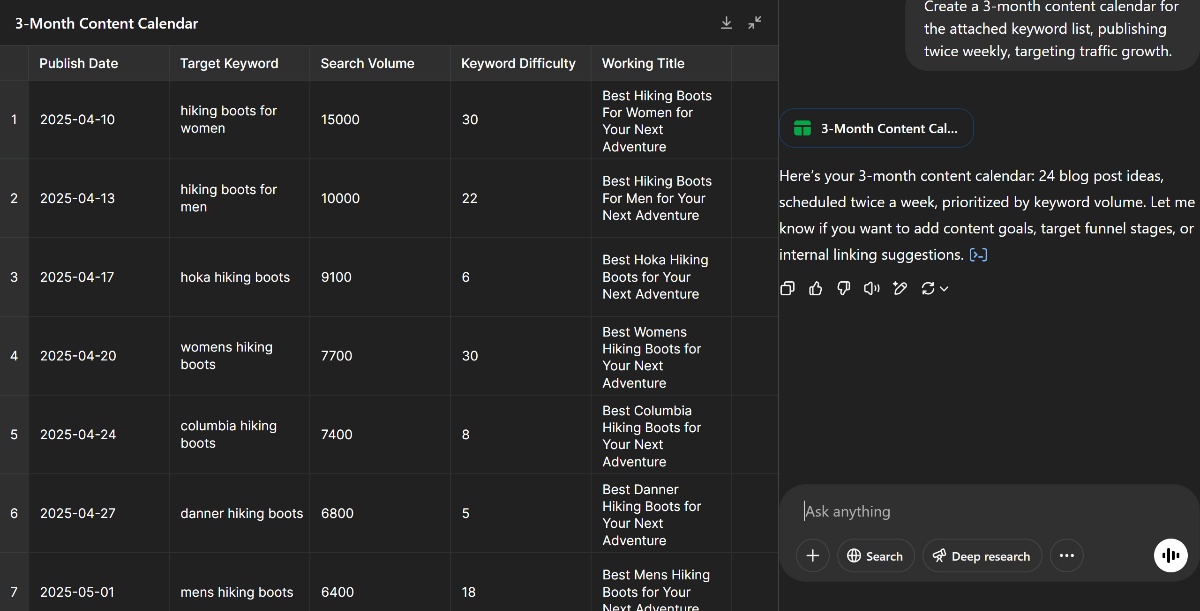Select keyword cell 'columbia hiking boots'
This screenshot has width=1200, height=611.
pos(239,435)
